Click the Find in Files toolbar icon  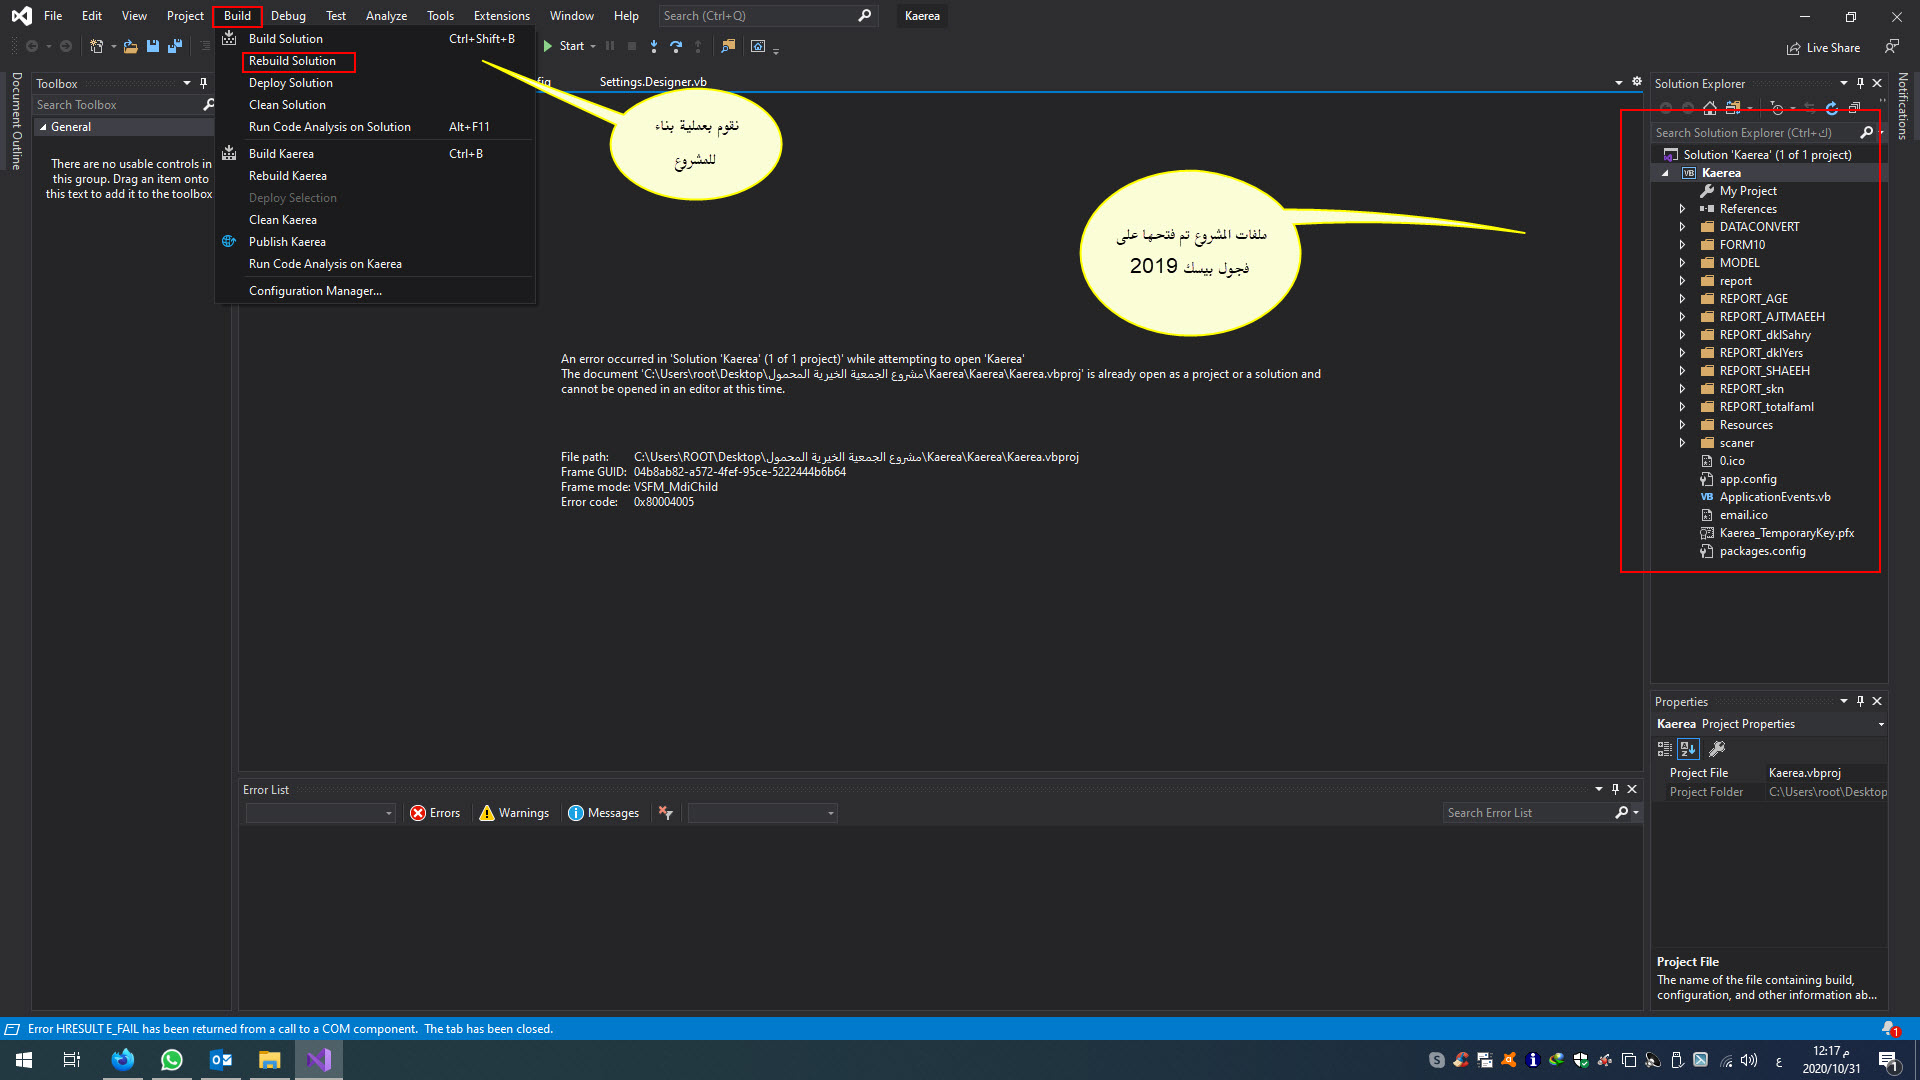pyautogui.click(x=728, y=46)
